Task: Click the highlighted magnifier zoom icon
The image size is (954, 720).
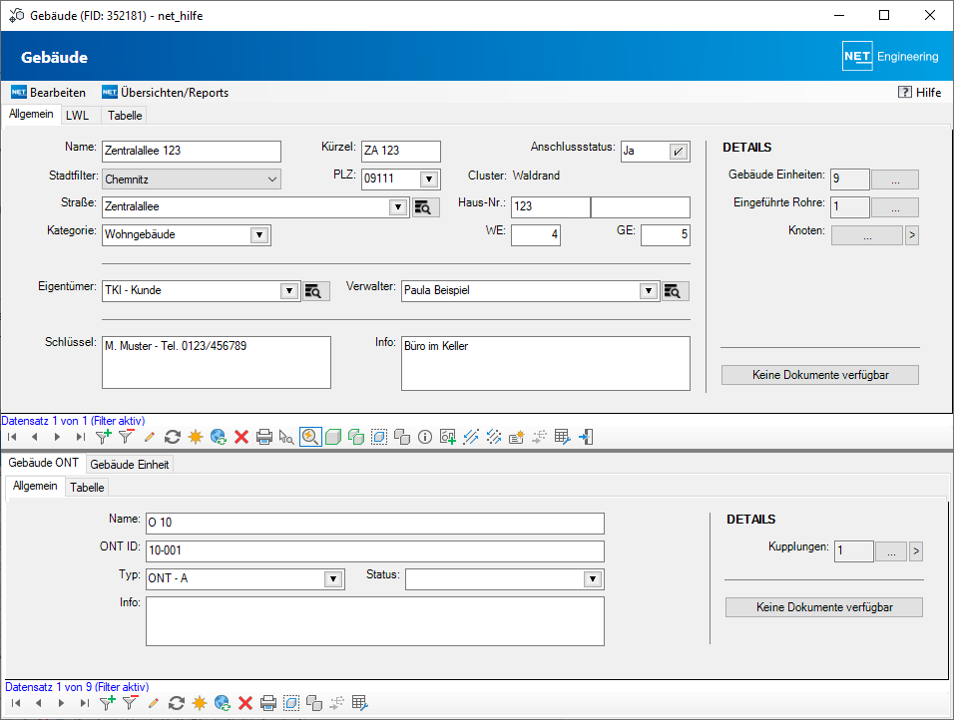Action: [x=310, y=437]
